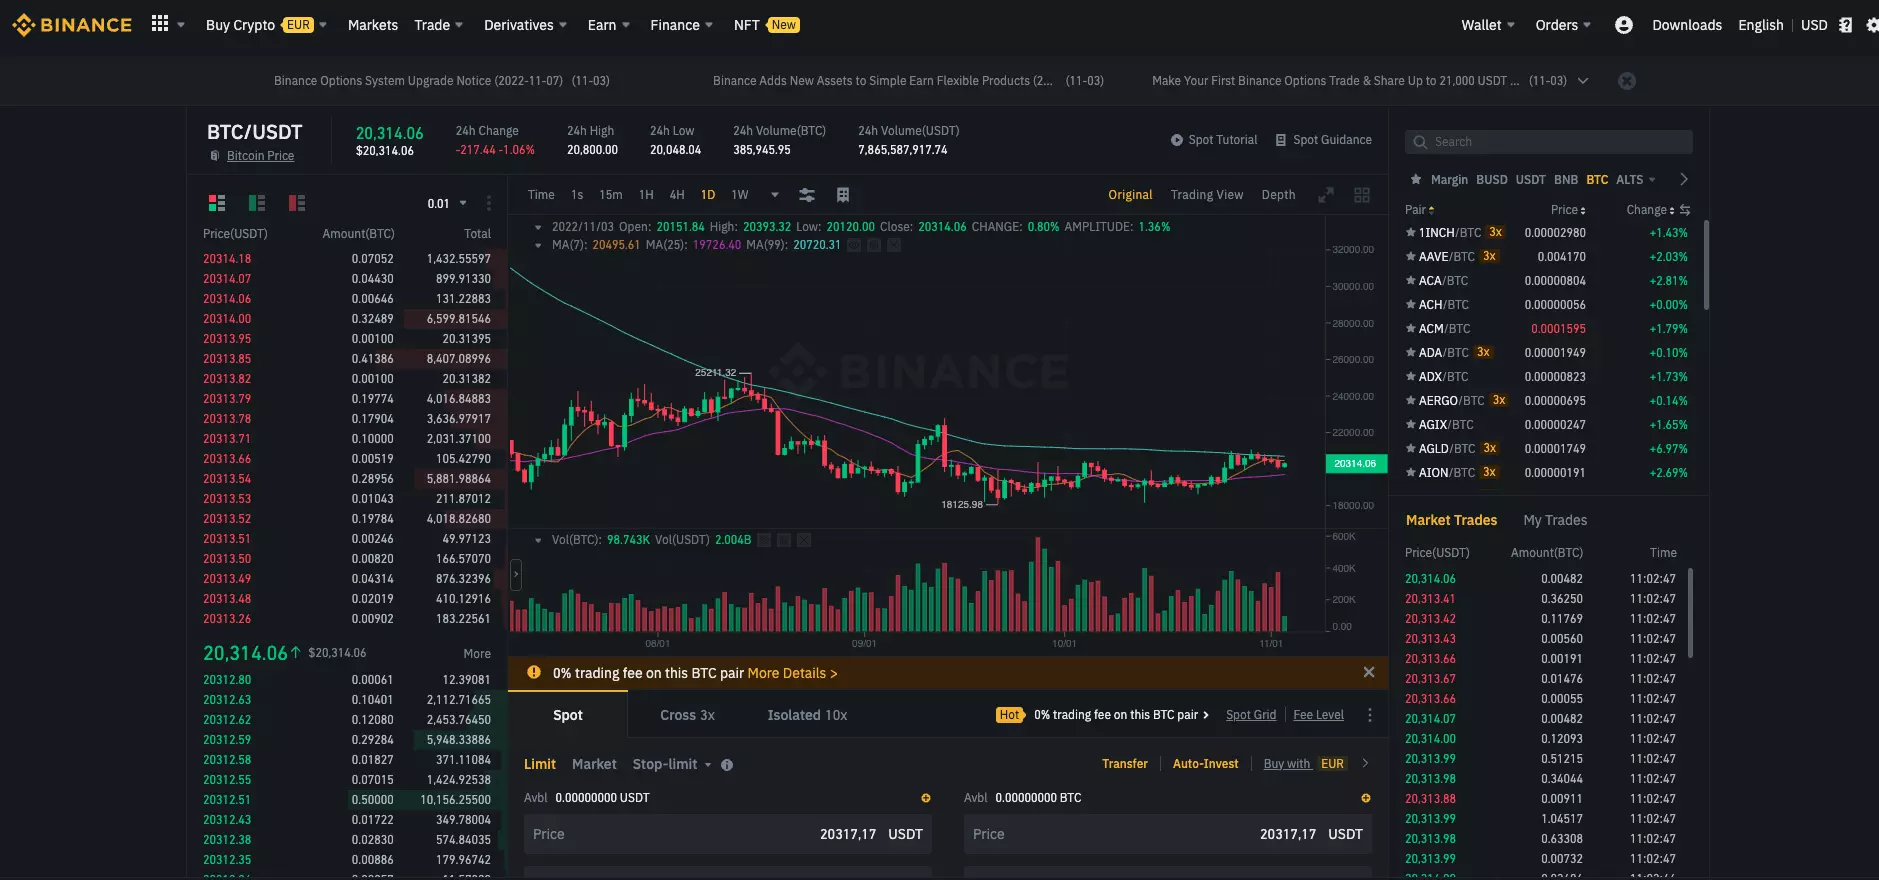Open the Trade dropdown menu
The image size is (1879, 880).
click(438, 25)
